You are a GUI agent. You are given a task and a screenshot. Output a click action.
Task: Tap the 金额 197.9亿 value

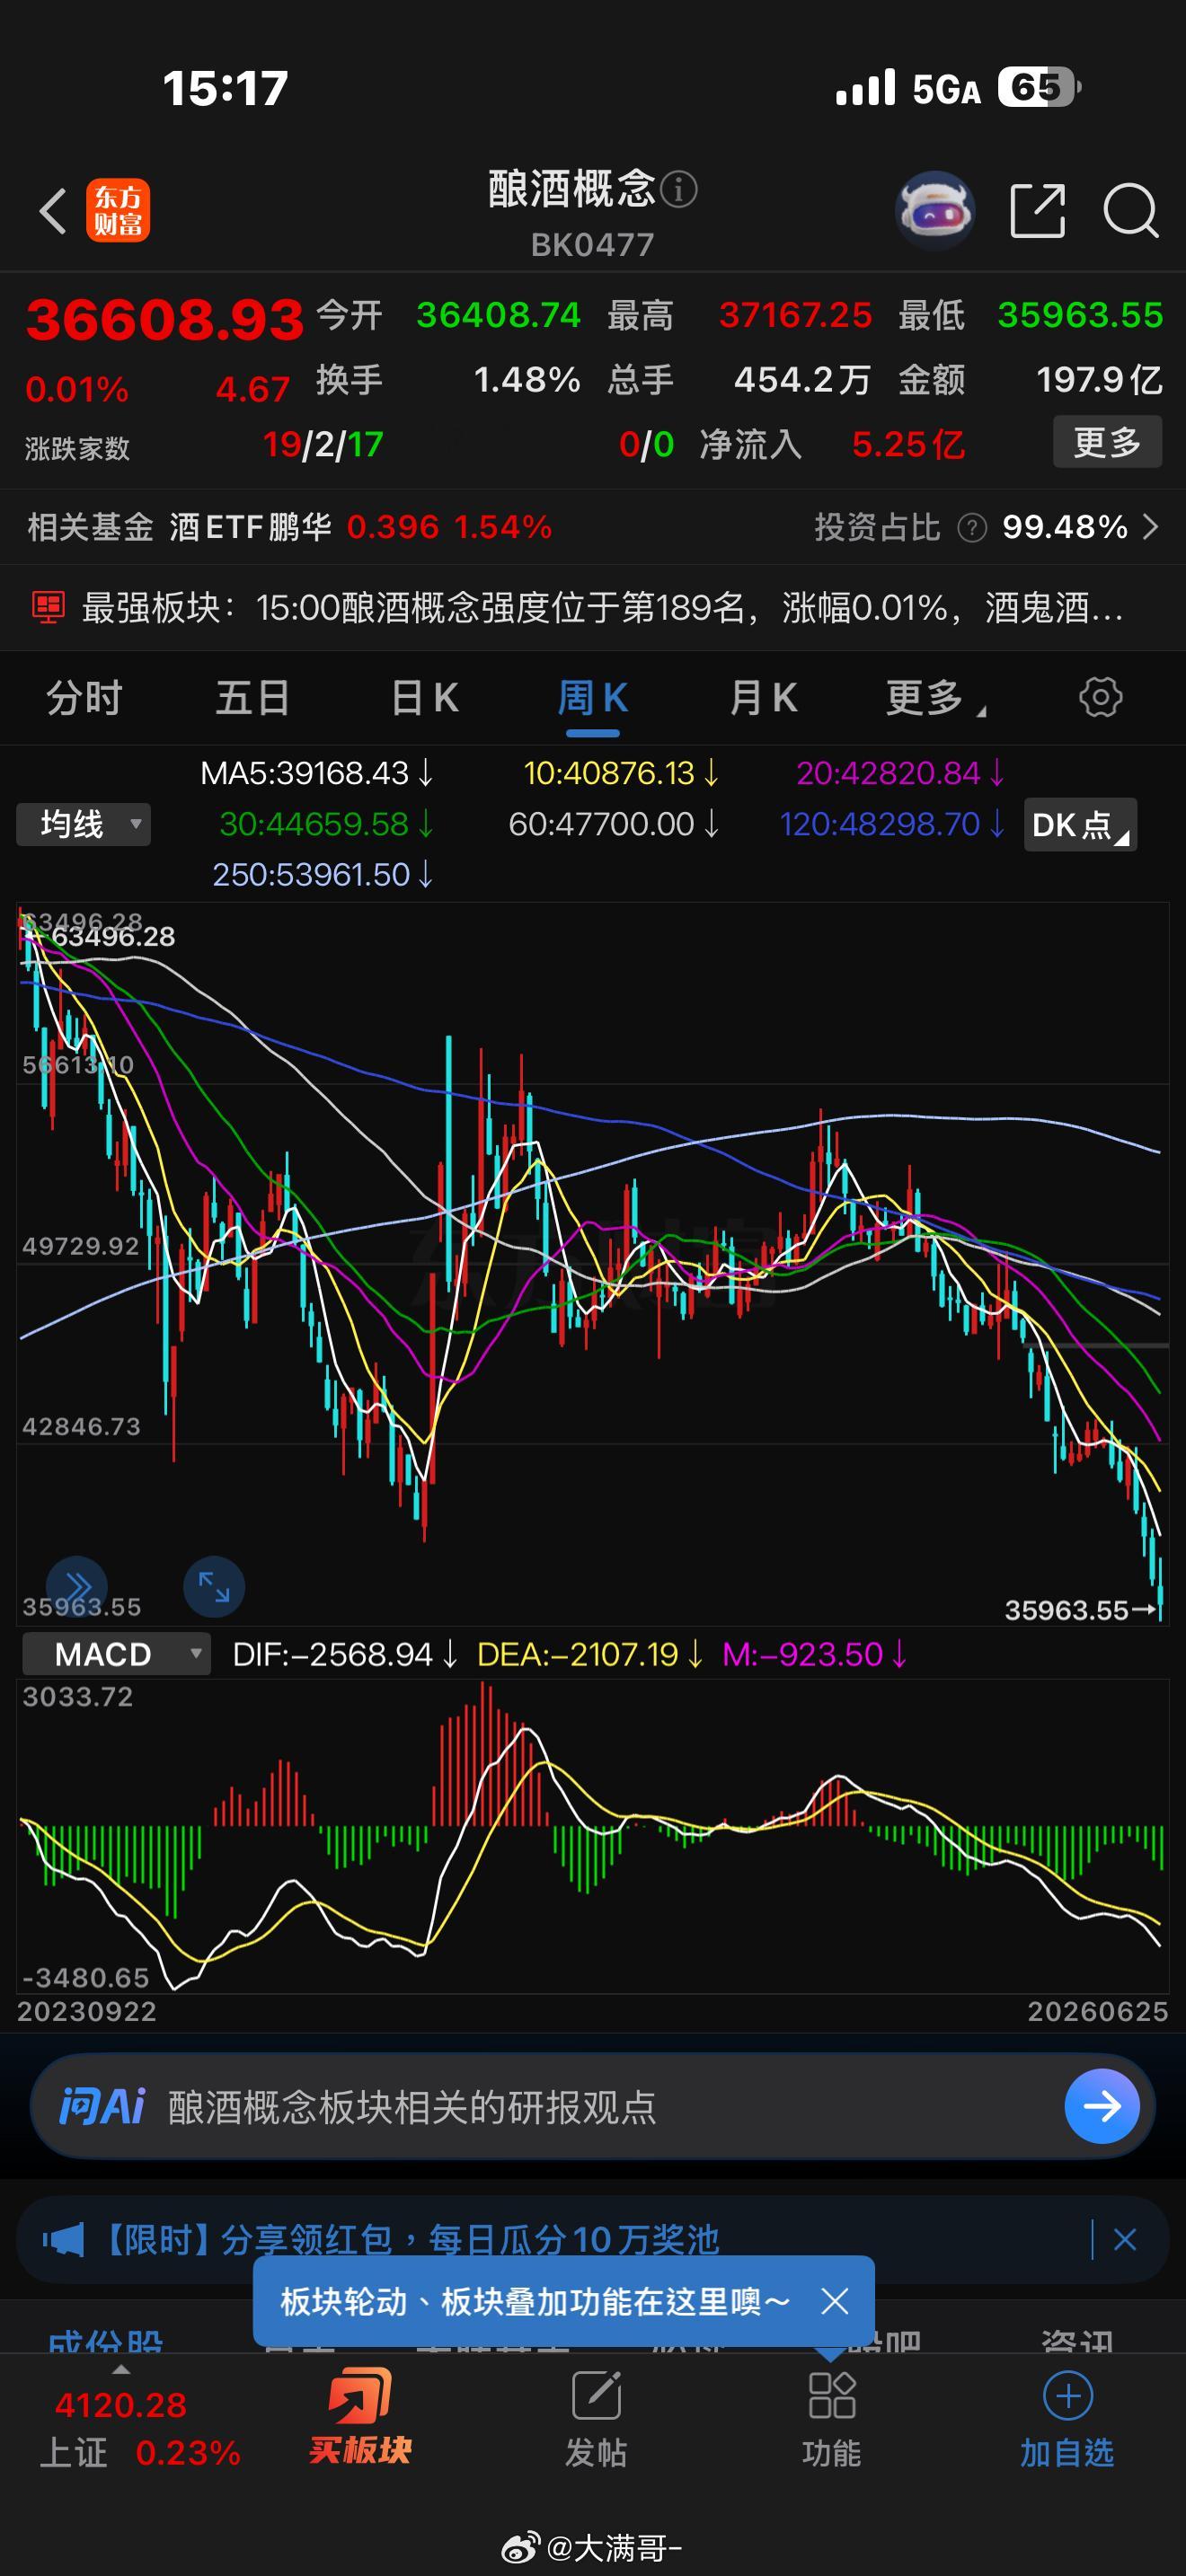[1099, 380]
